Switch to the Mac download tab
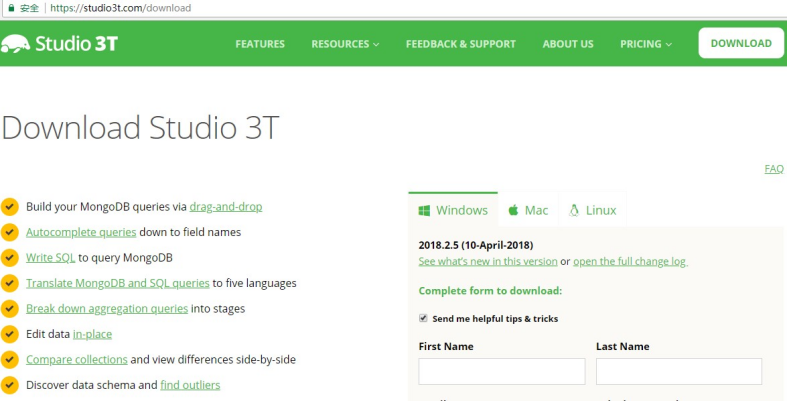This screenshot has width=788, height=402. [528, 210]
